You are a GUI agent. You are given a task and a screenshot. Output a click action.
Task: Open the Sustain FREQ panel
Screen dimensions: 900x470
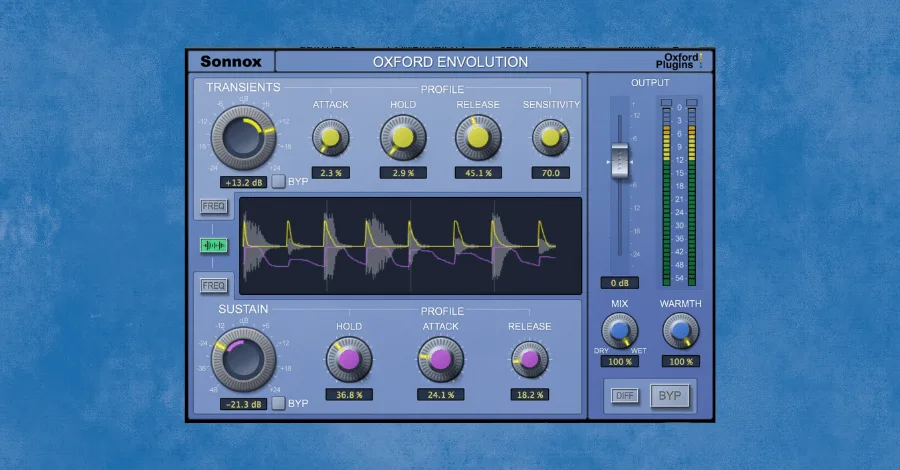point(214,285)
